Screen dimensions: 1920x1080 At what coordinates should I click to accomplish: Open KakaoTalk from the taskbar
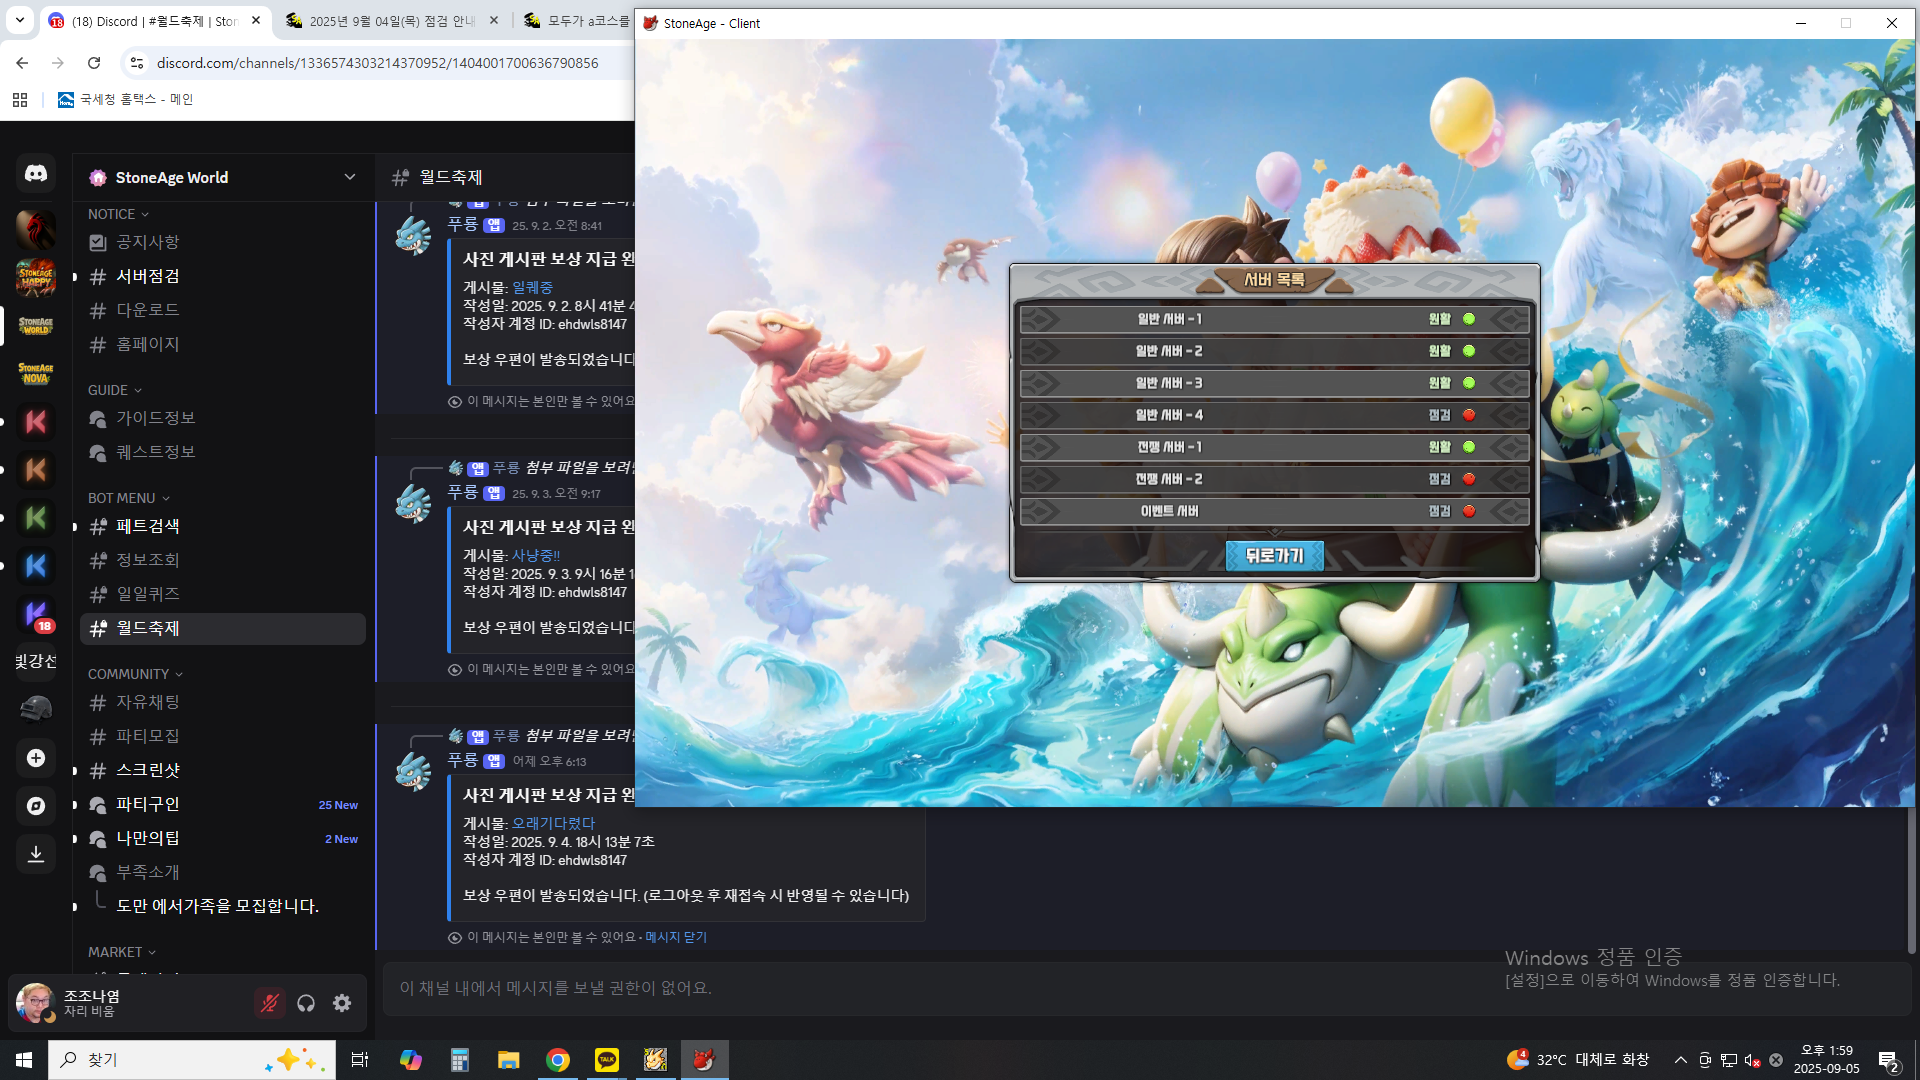(607, 1060)
